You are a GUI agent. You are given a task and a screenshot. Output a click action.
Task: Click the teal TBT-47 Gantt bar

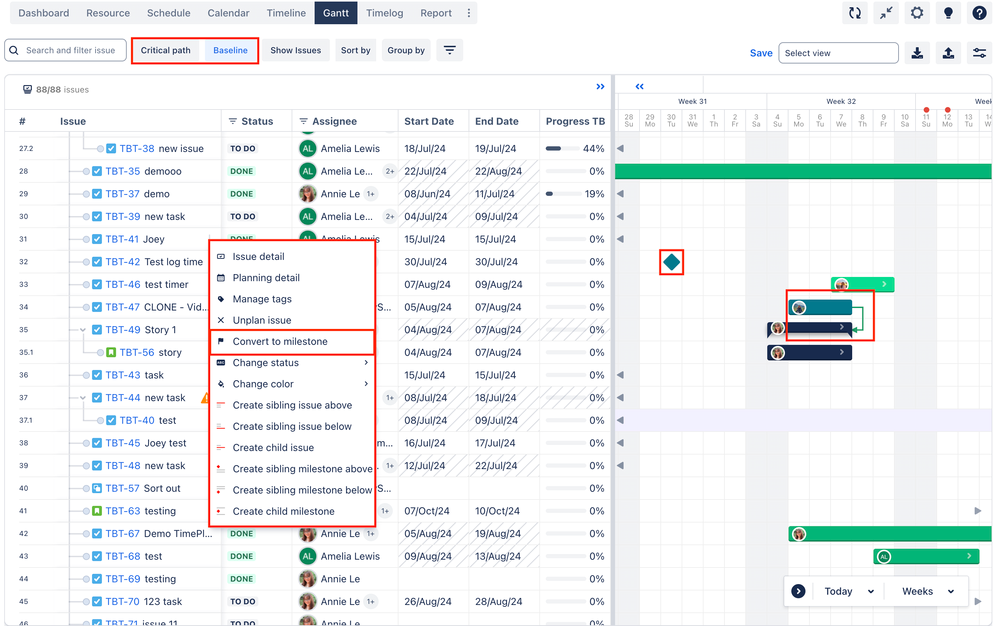click(x=820, y=307)
